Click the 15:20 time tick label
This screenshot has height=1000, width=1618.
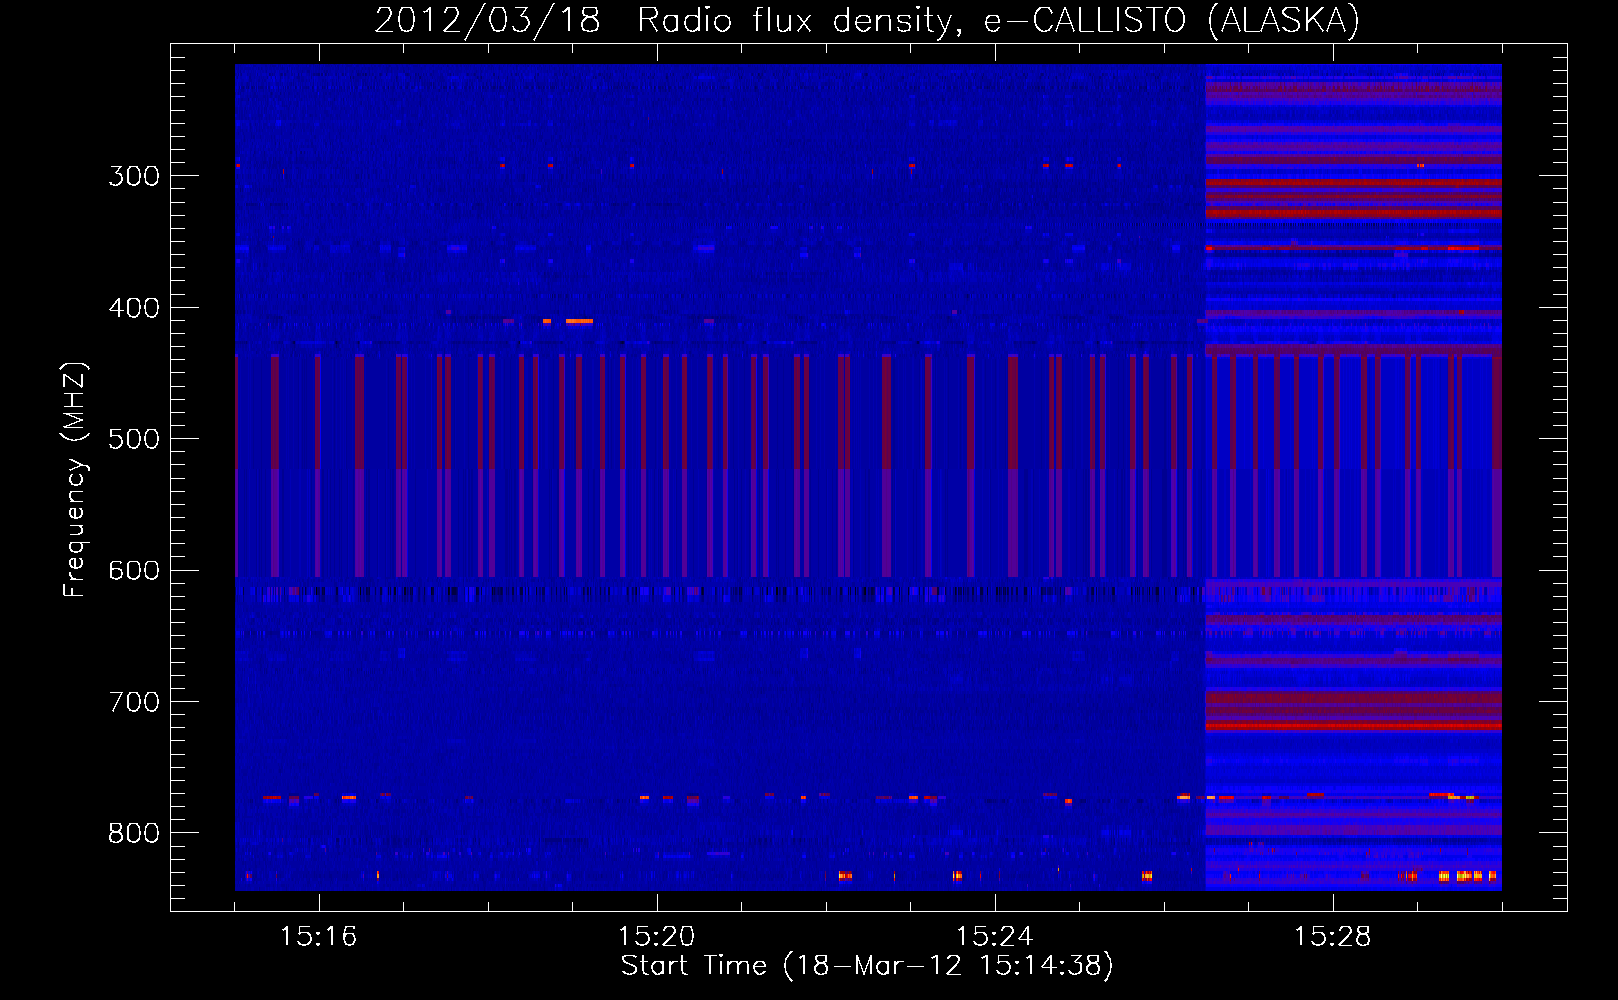(657, 937)
